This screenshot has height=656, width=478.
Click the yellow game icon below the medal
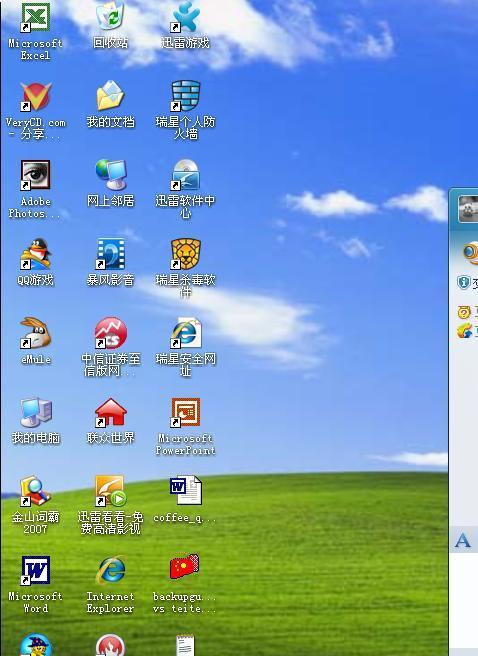coord(464,331)
